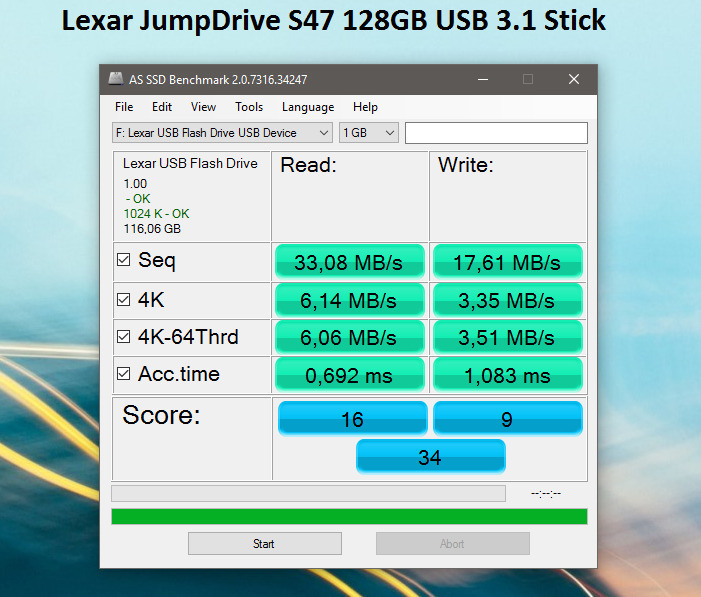
Task: Click the Read: column header
Action: pos(308,165)
